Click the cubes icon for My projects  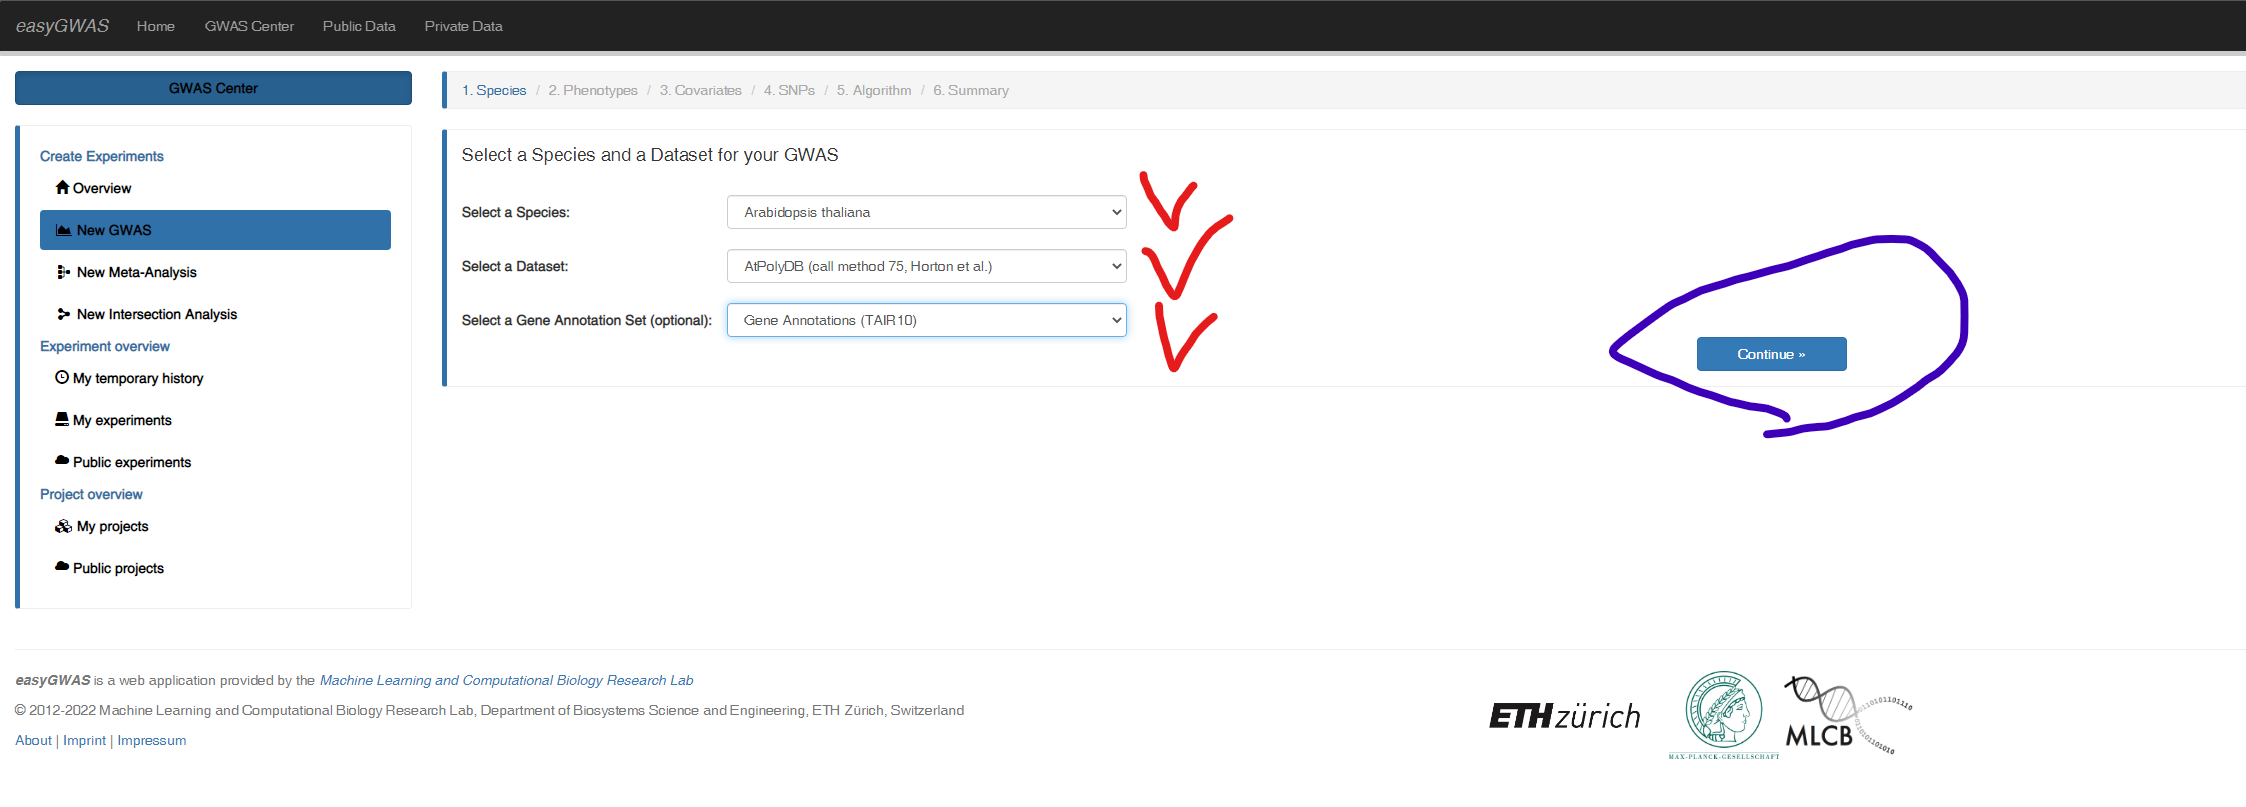point(63,526)
